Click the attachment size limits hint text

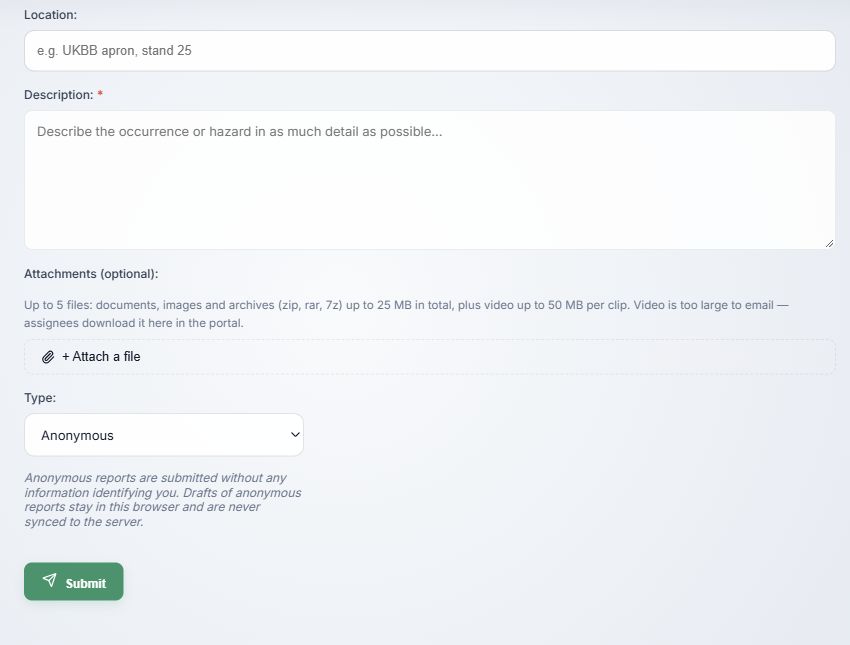(406, 314)
